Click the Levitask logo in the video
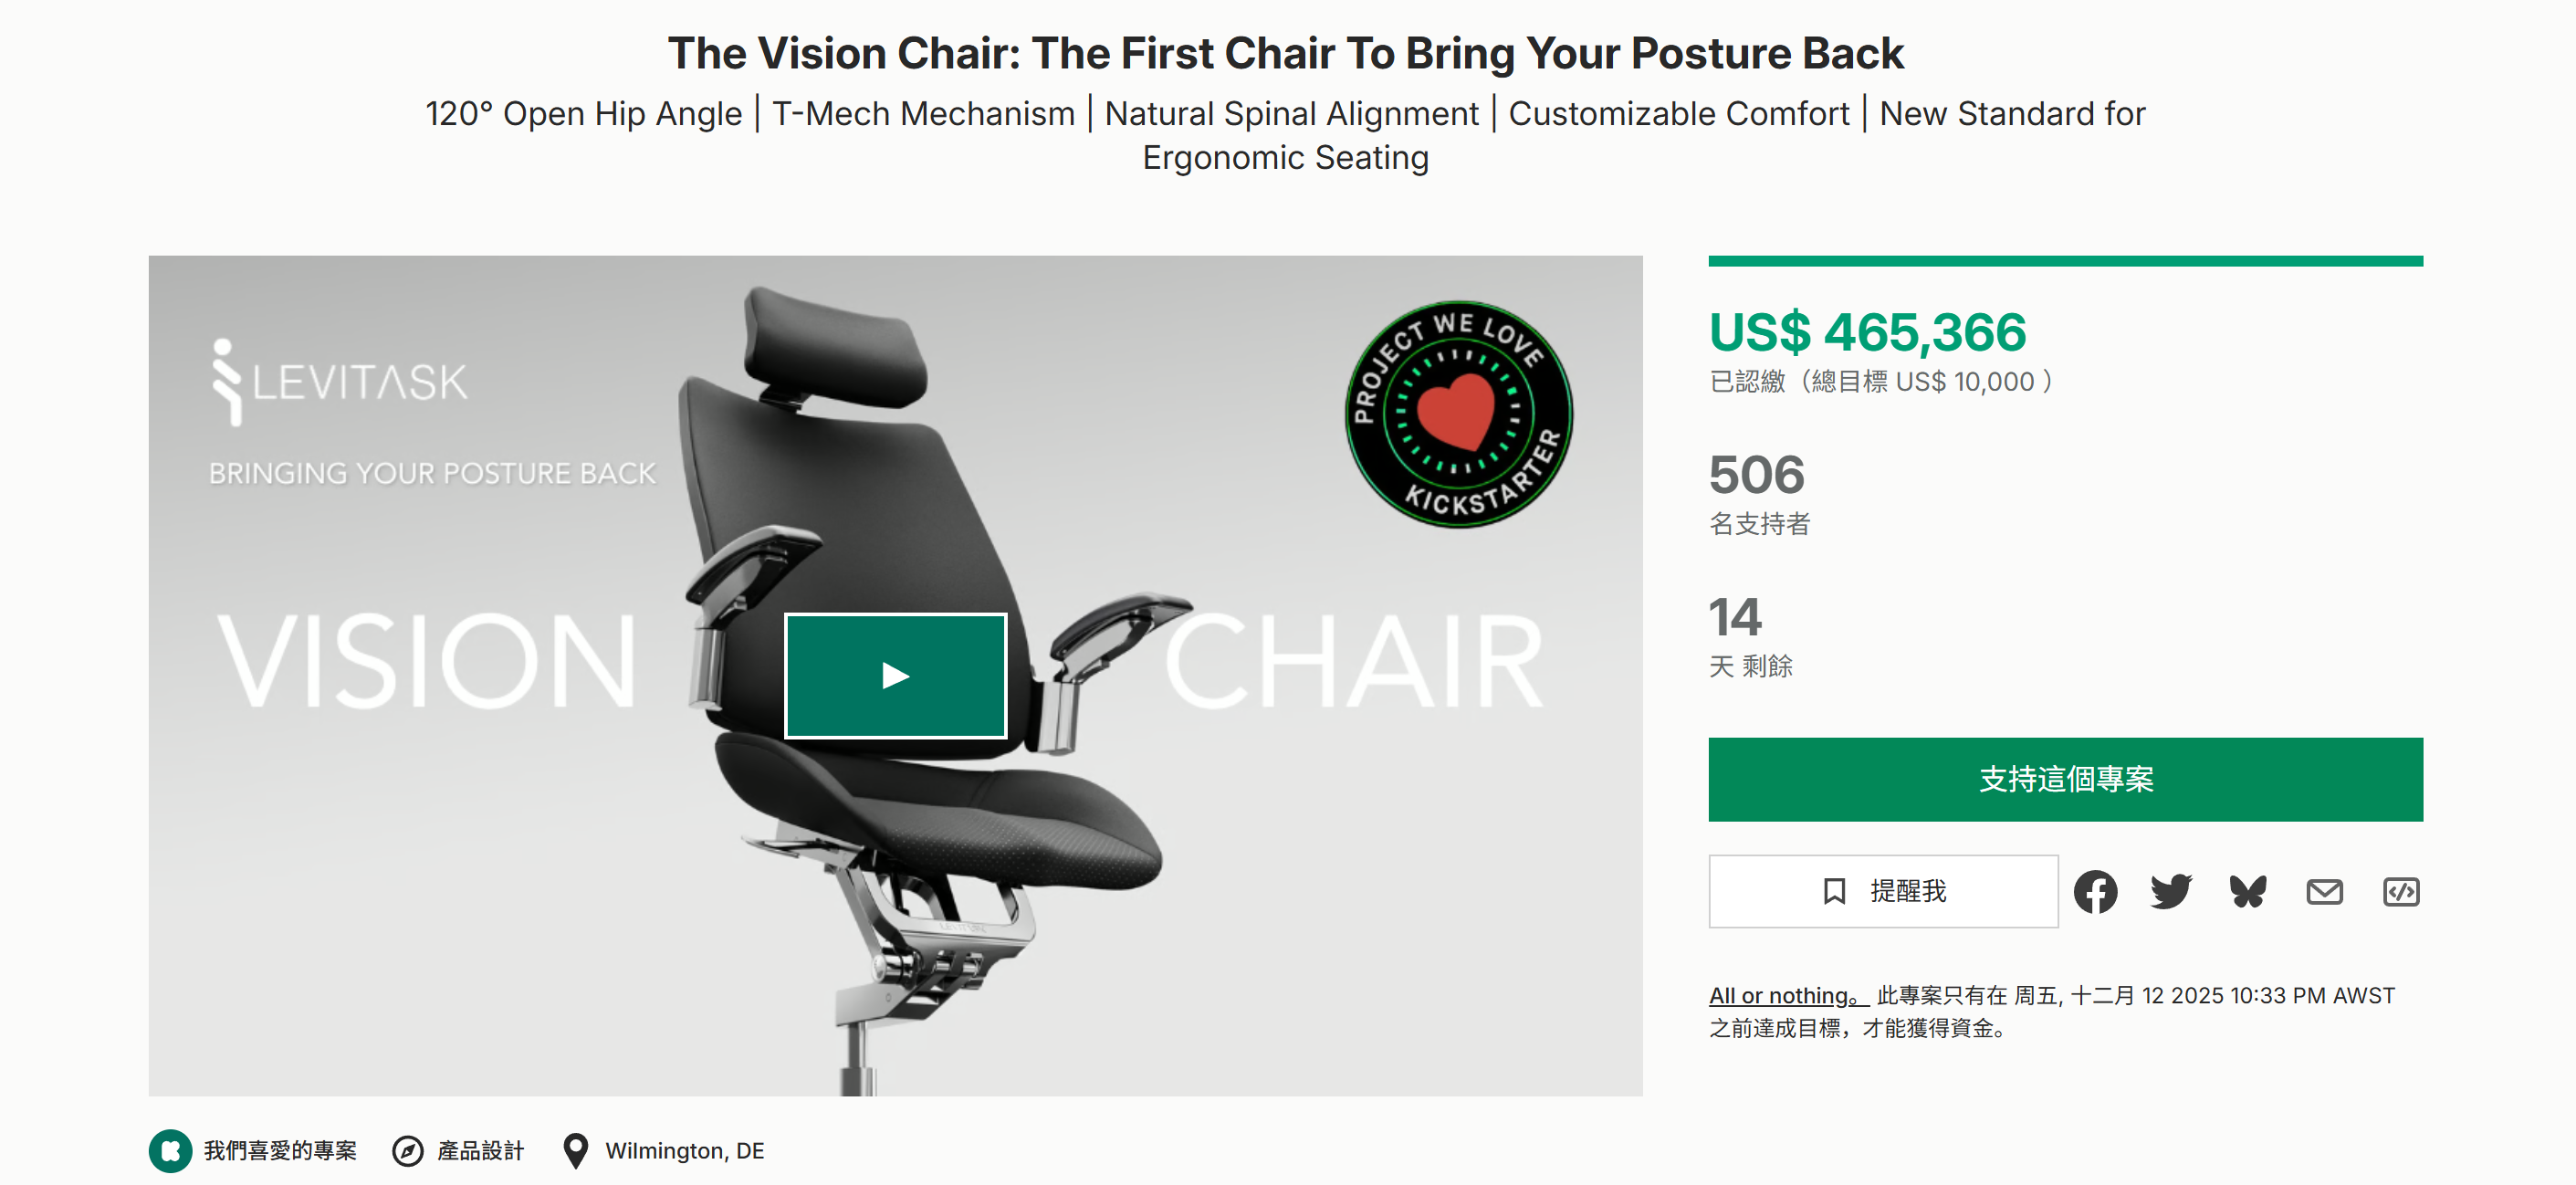 click(x=340, y=381)
